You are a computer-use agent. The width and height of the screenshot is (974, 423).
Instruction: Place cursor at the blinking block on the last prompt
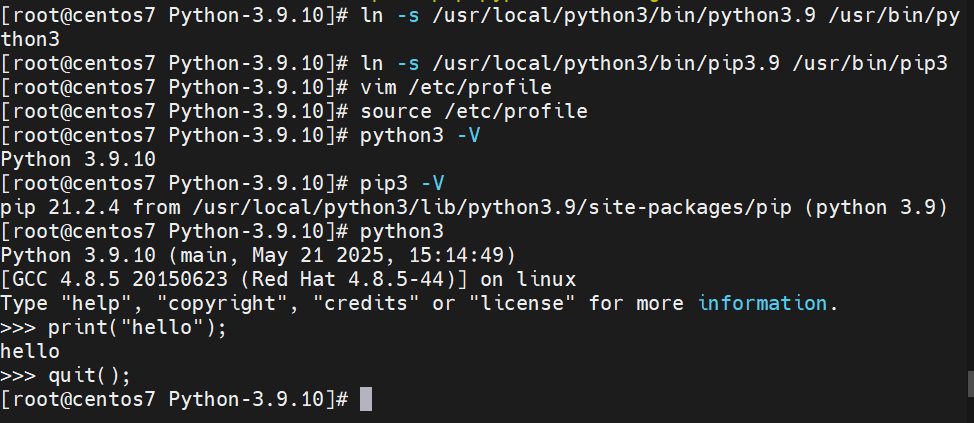point(366,399)
